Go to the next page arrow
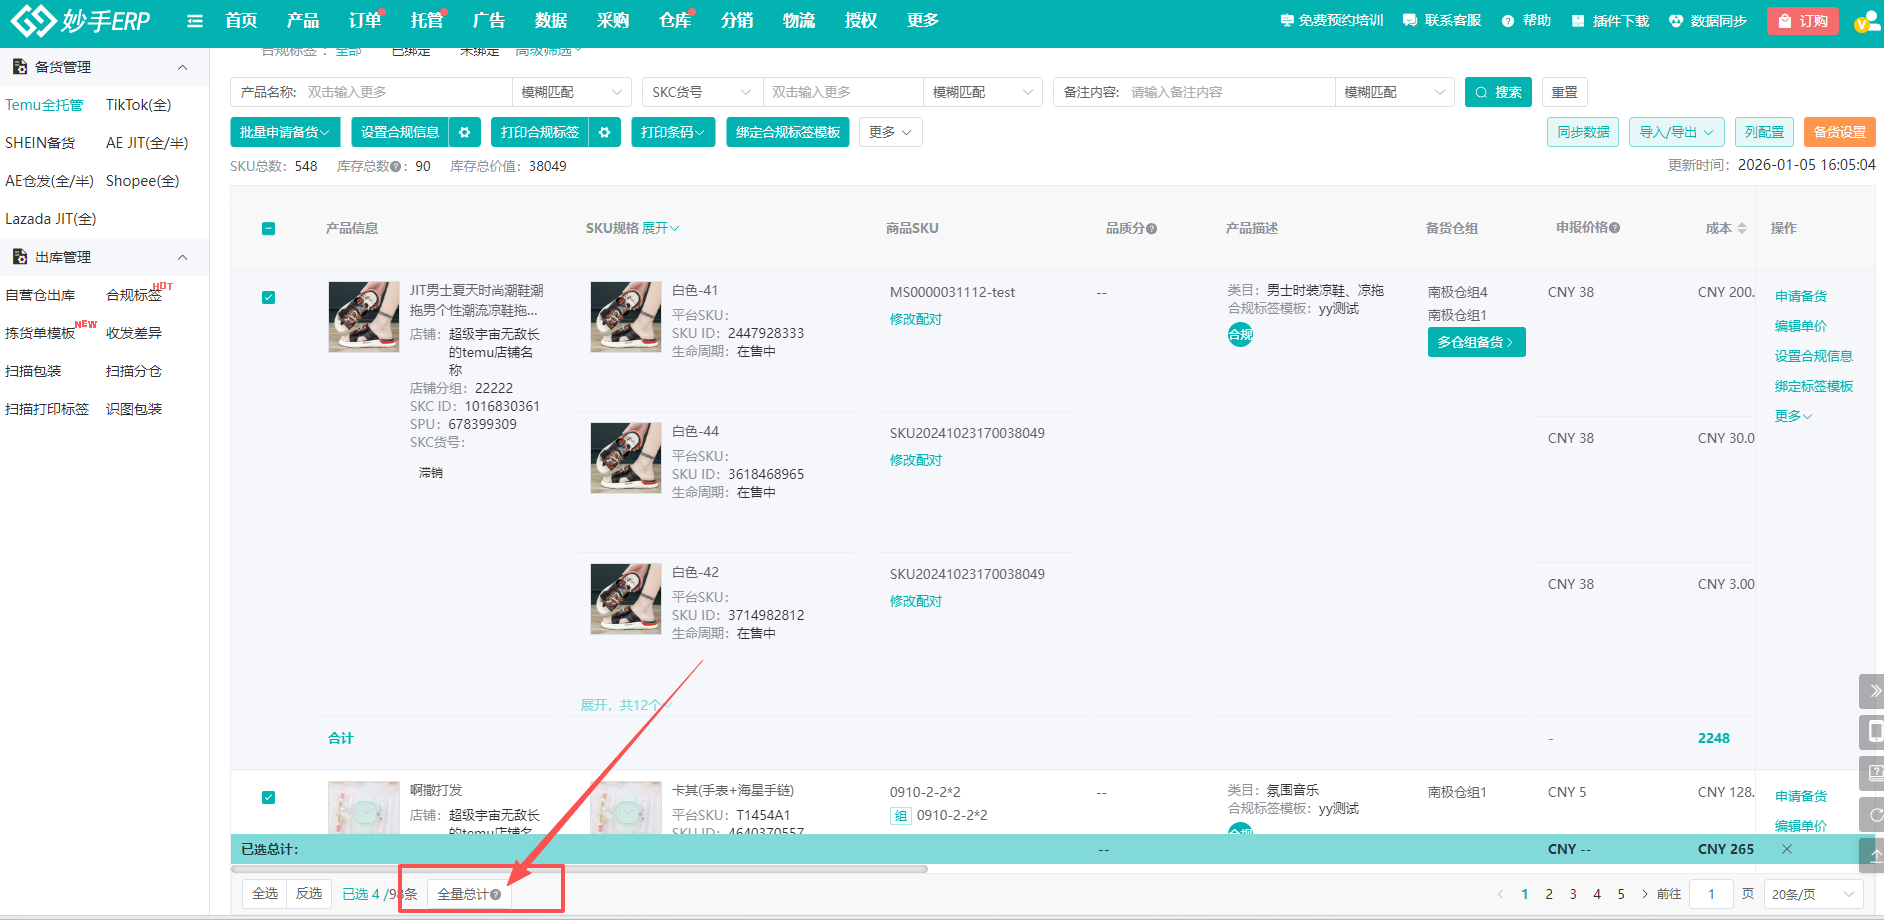Image resolution: width=1884 pixels, height=920 pixels. pos(1644,894)
